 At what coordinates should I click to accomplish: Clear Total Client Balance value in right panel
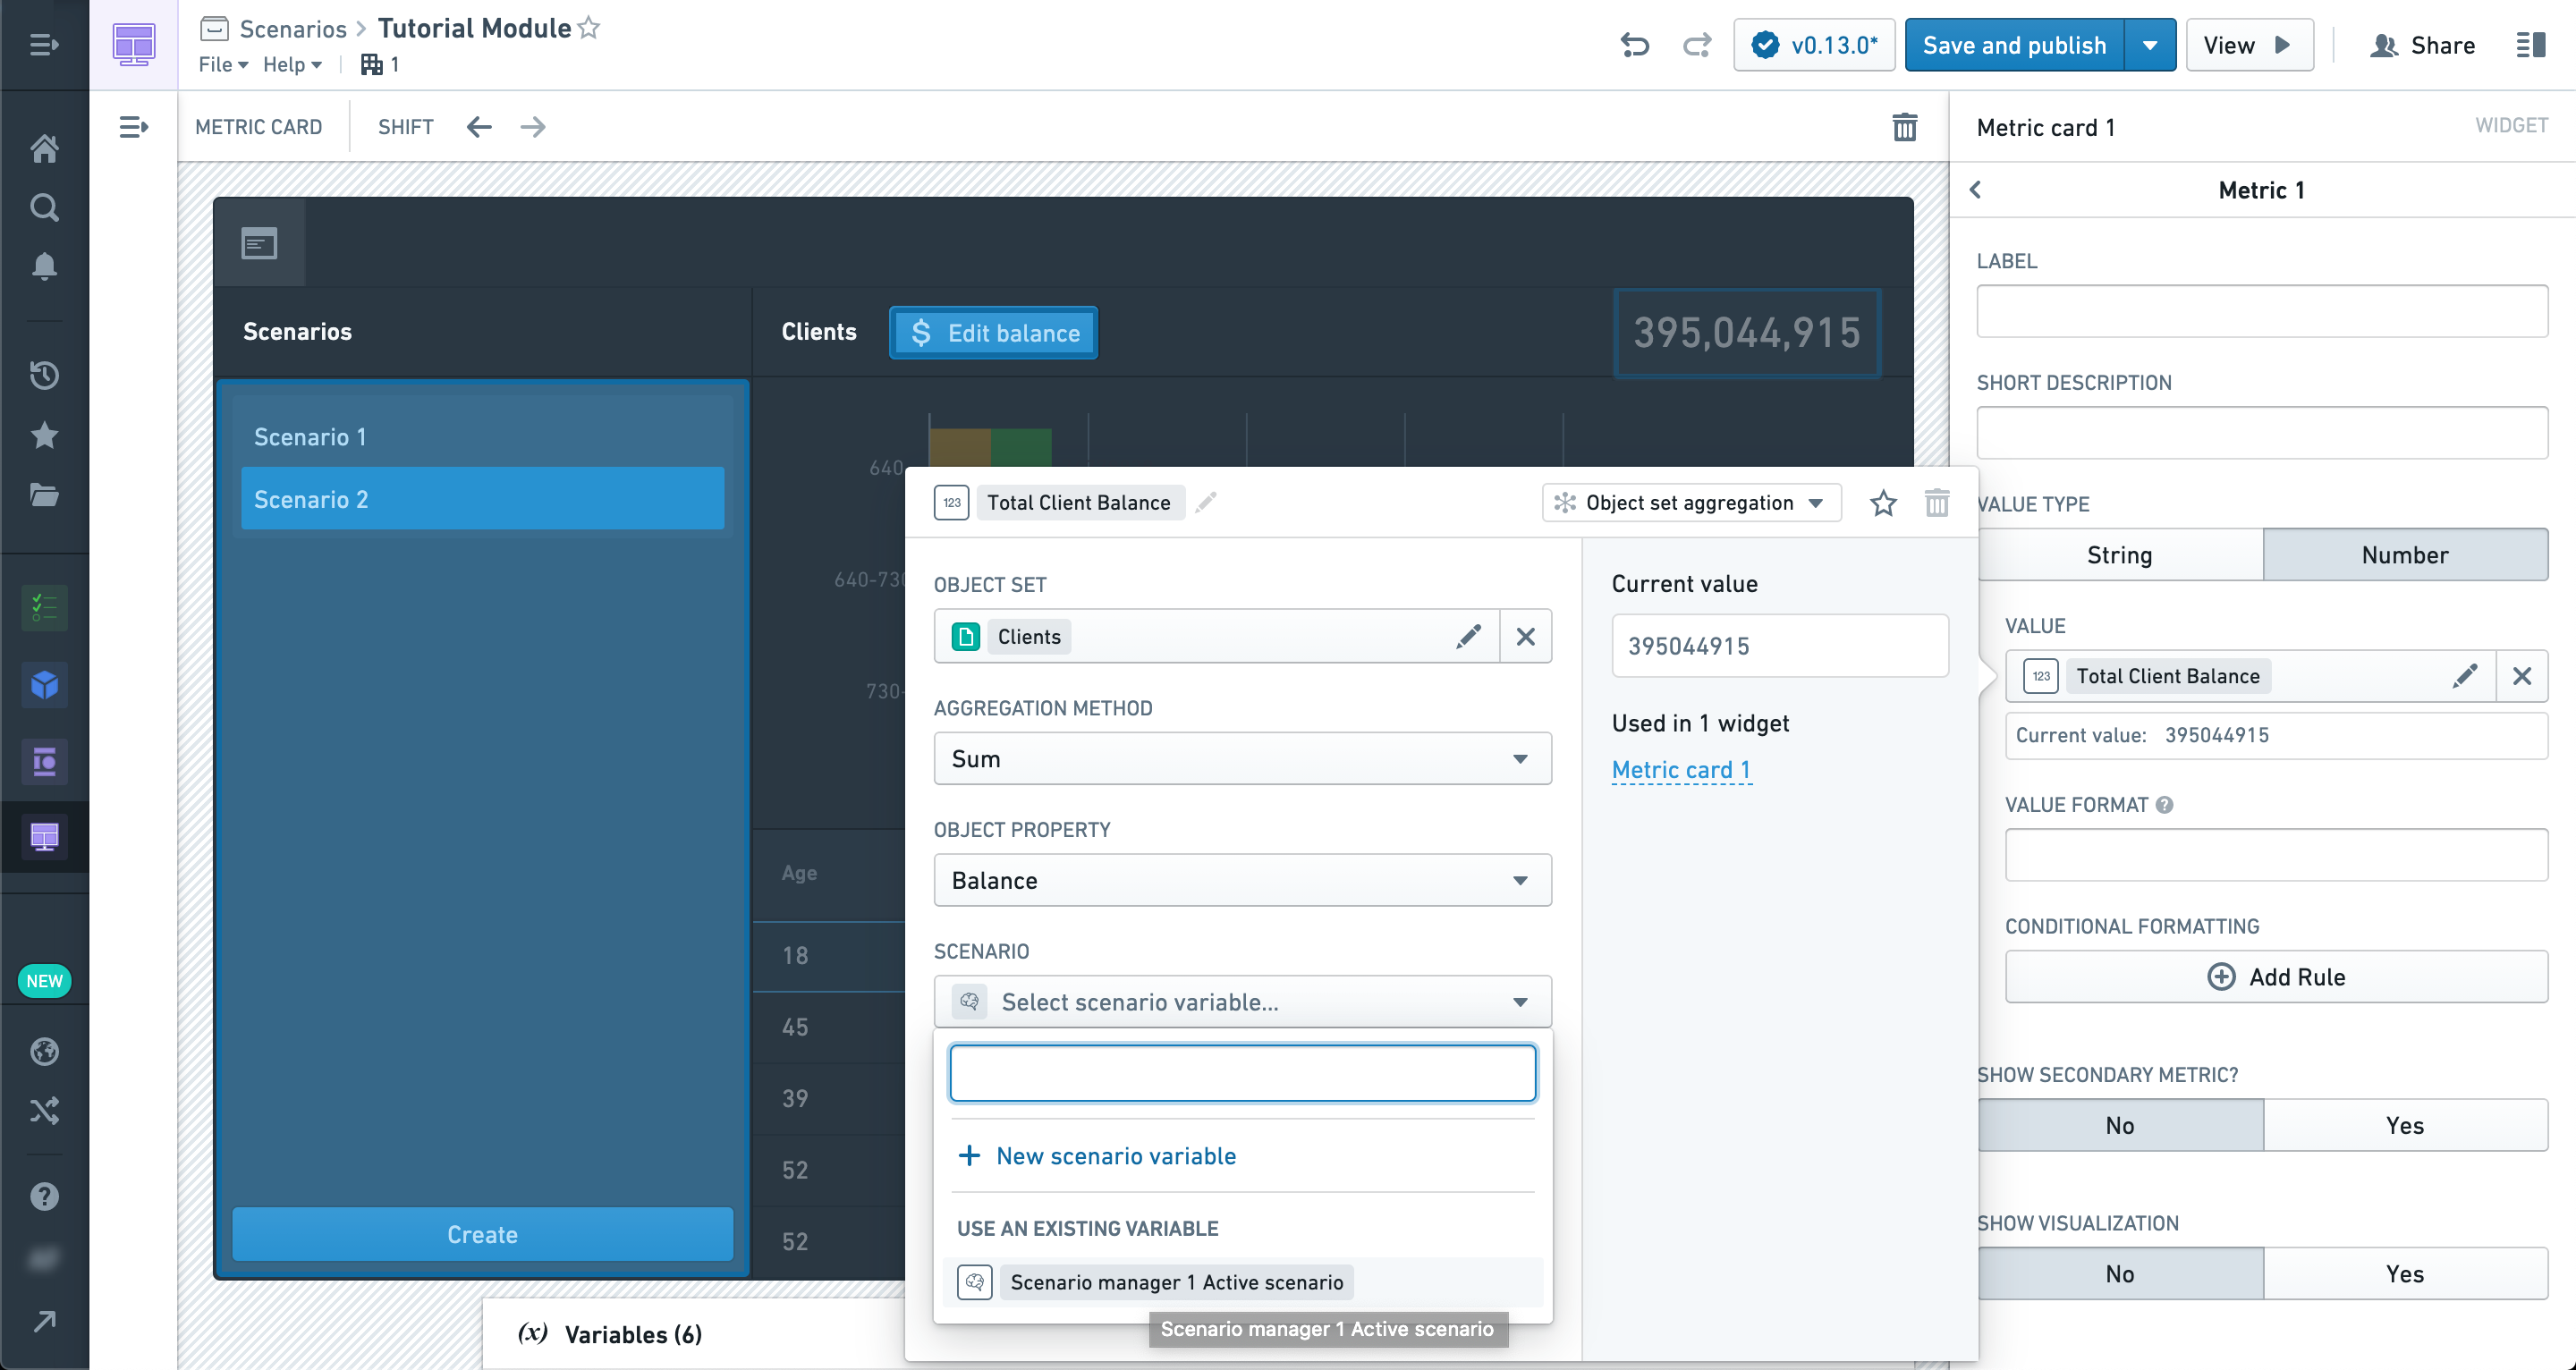(2522, 676)
